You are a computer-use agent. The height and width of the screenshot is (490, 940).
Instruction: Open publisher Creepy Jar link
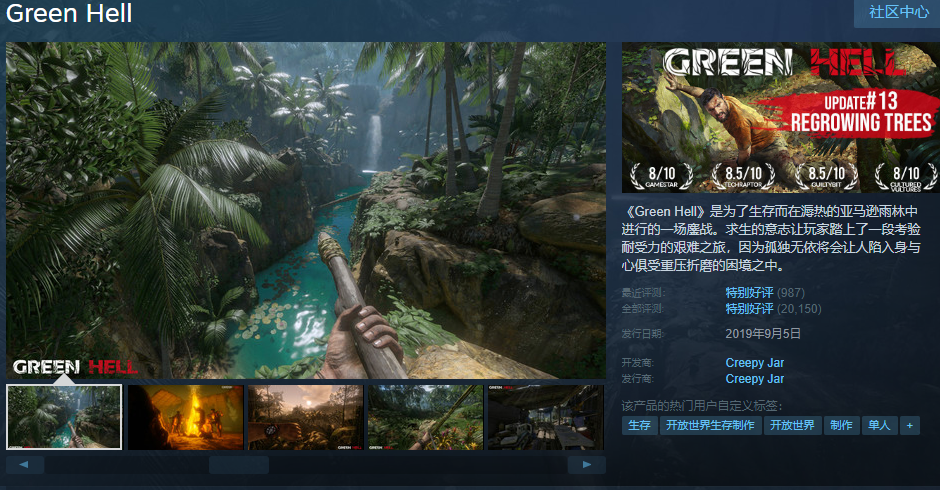point(754,379)
